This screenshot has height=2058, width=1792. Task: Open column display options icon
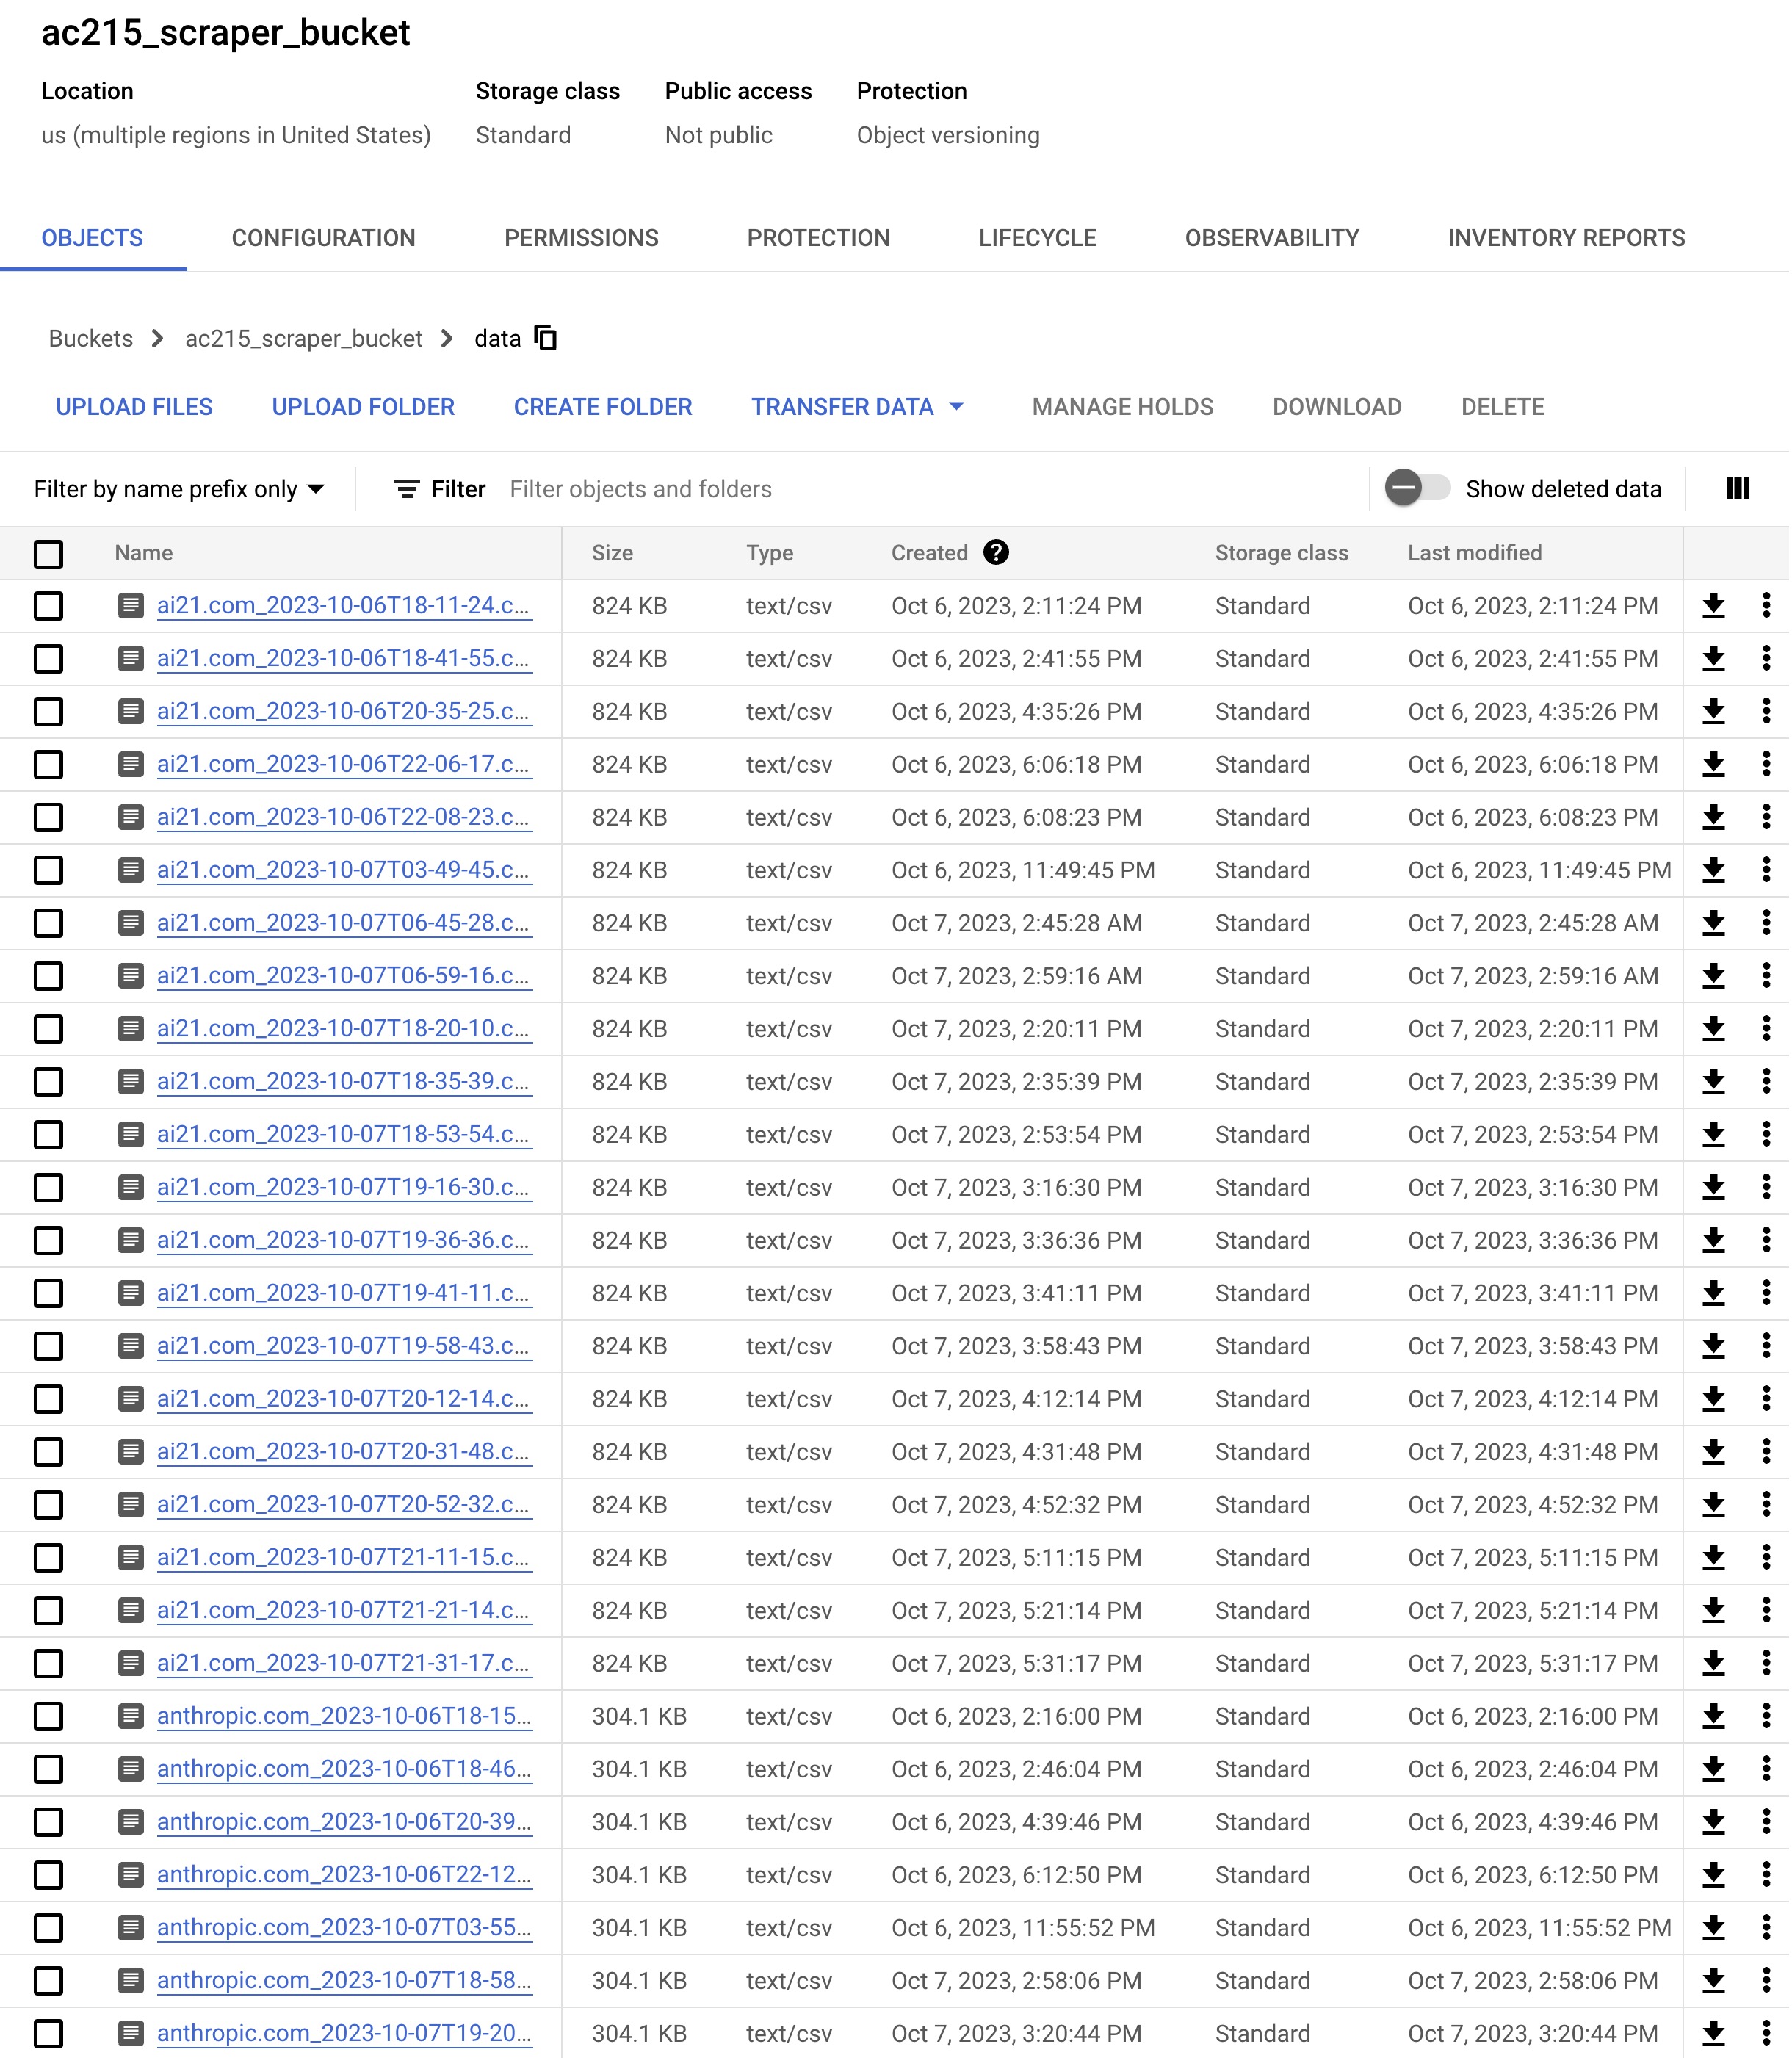click(1738, 489)
